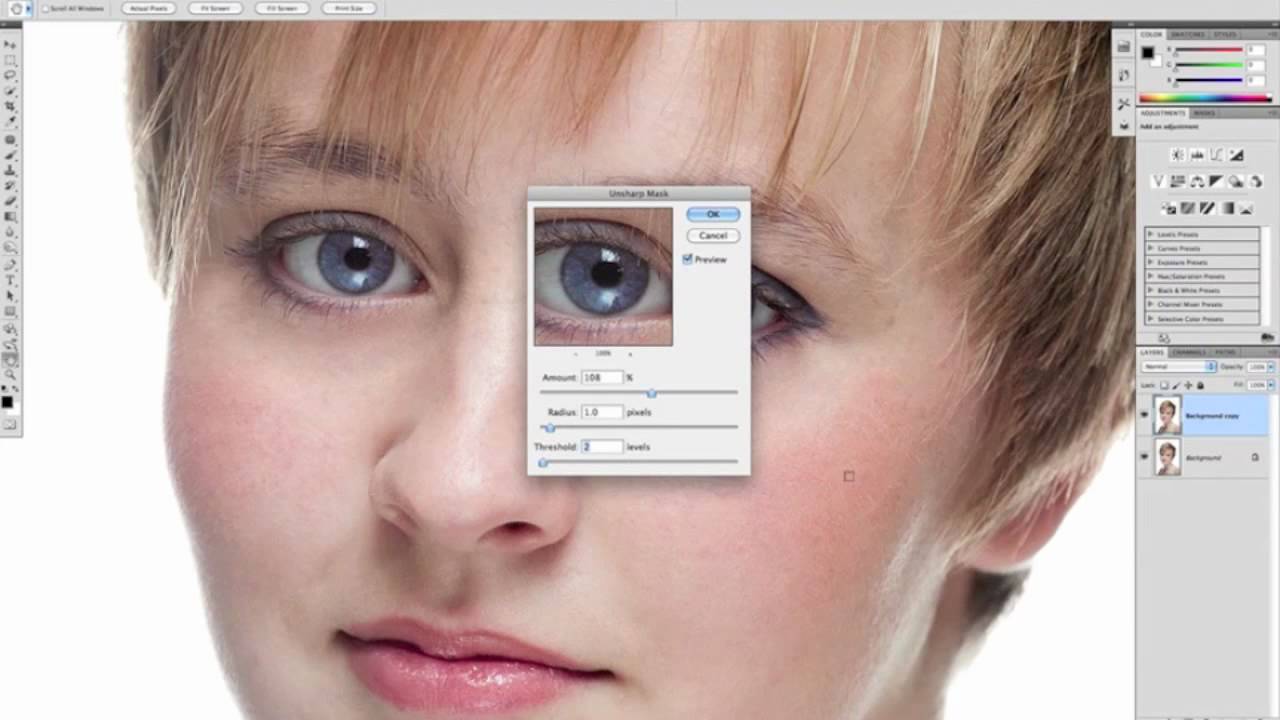The width and height of the screenshot is (1280, 720).
Task: Add a Brightness/Contrast adjustment
Action: pyautogui.click(x=1178, y=154)
